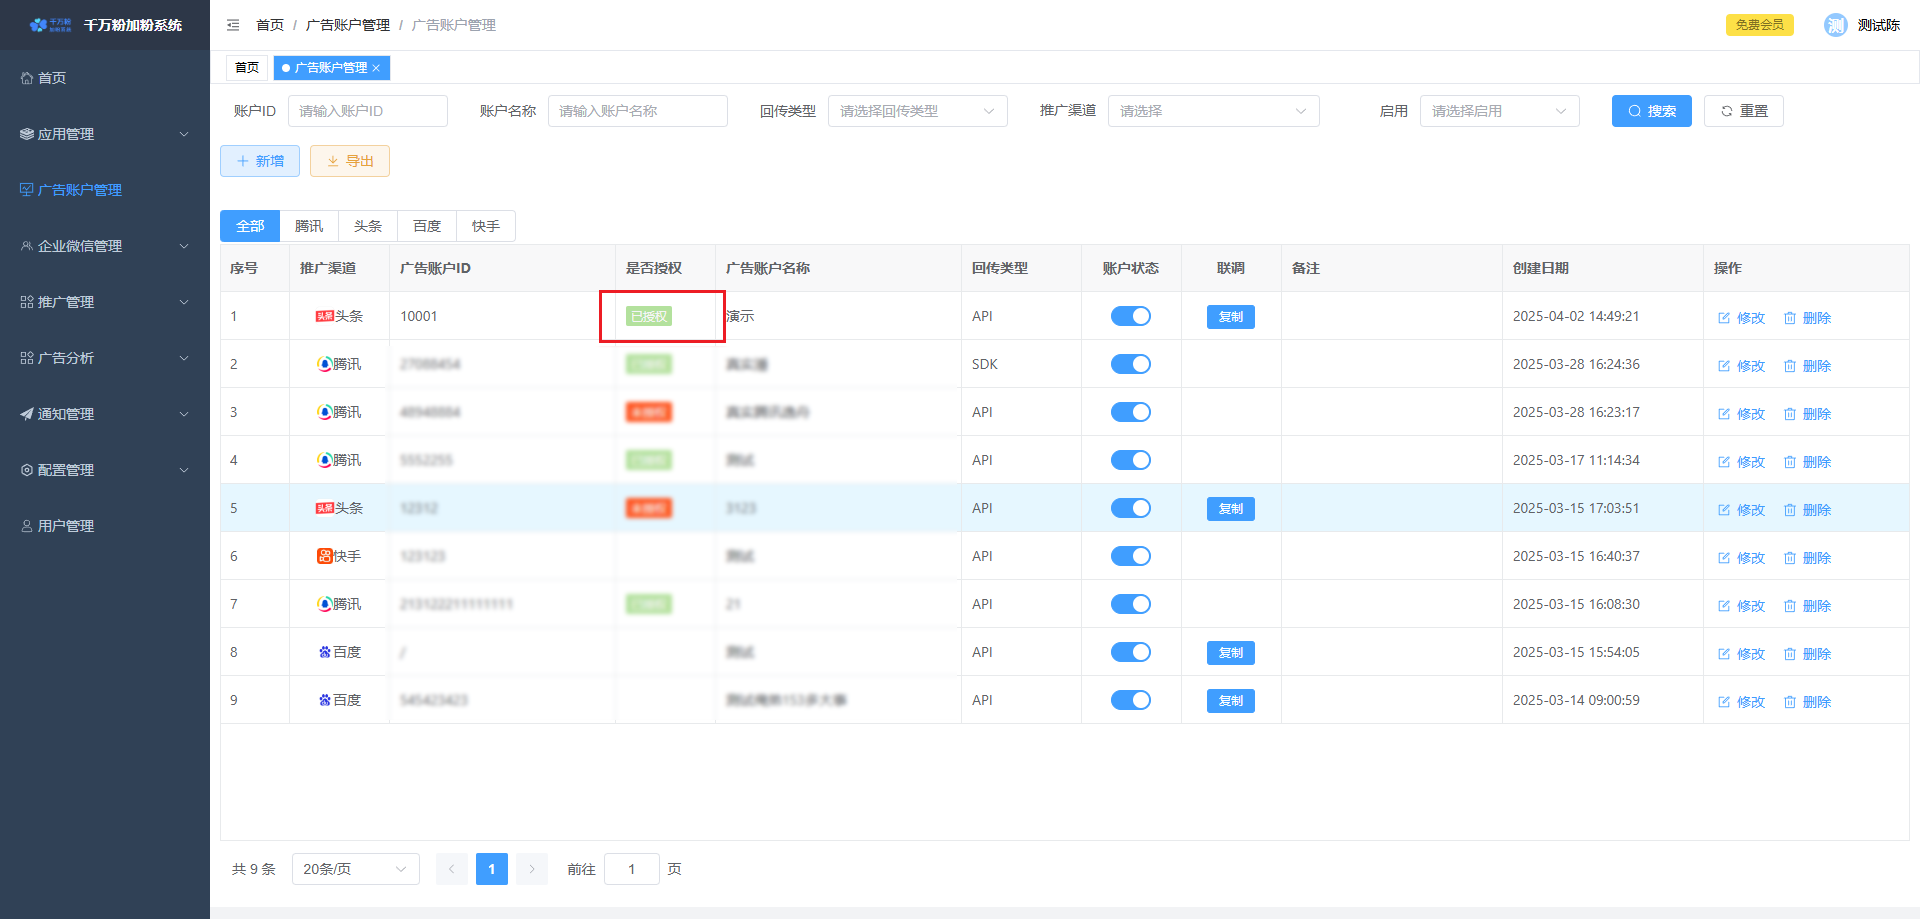Viewport: 1920px width, 919px height.
Task: Click the sidebar collapse hamburger icon
Action: [x=233, y=25]
